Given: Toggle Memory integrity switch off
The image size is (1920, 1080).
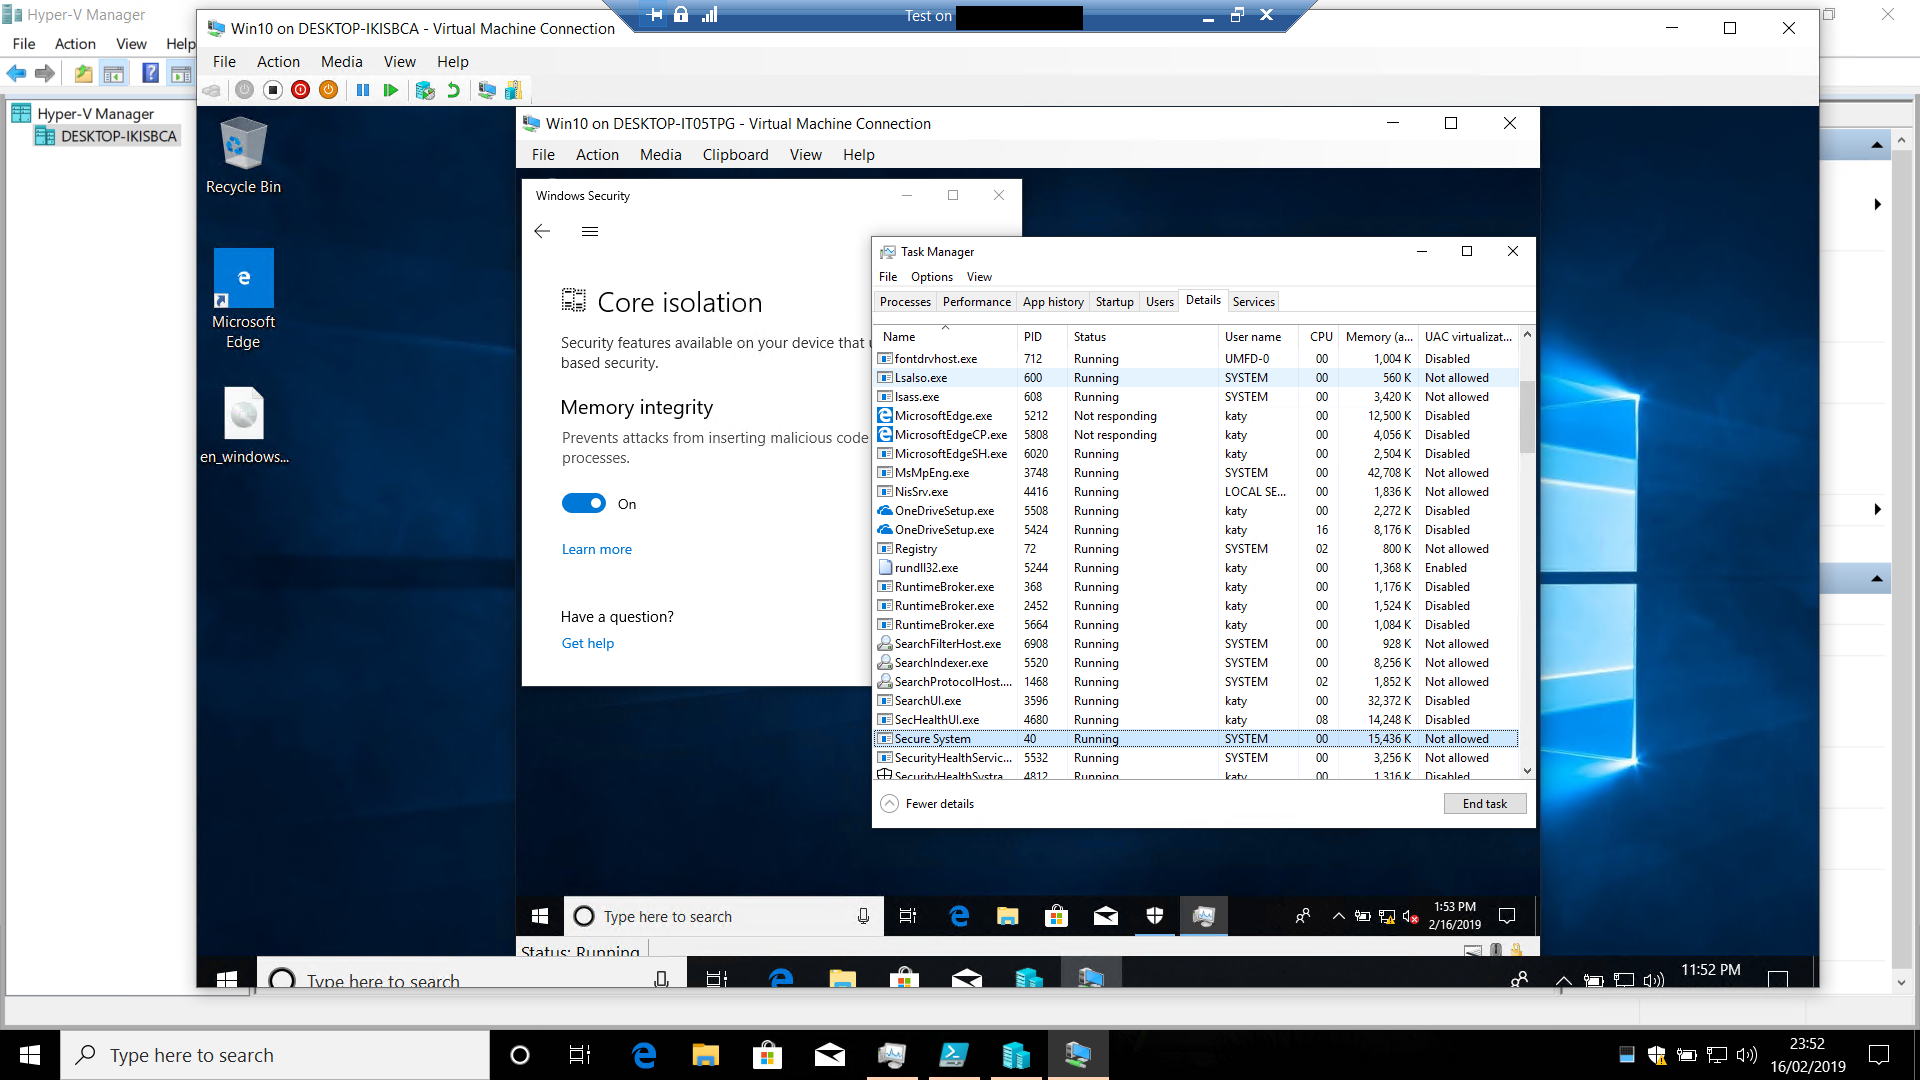Looking at the screenshot, I should (x=584, y=504).
